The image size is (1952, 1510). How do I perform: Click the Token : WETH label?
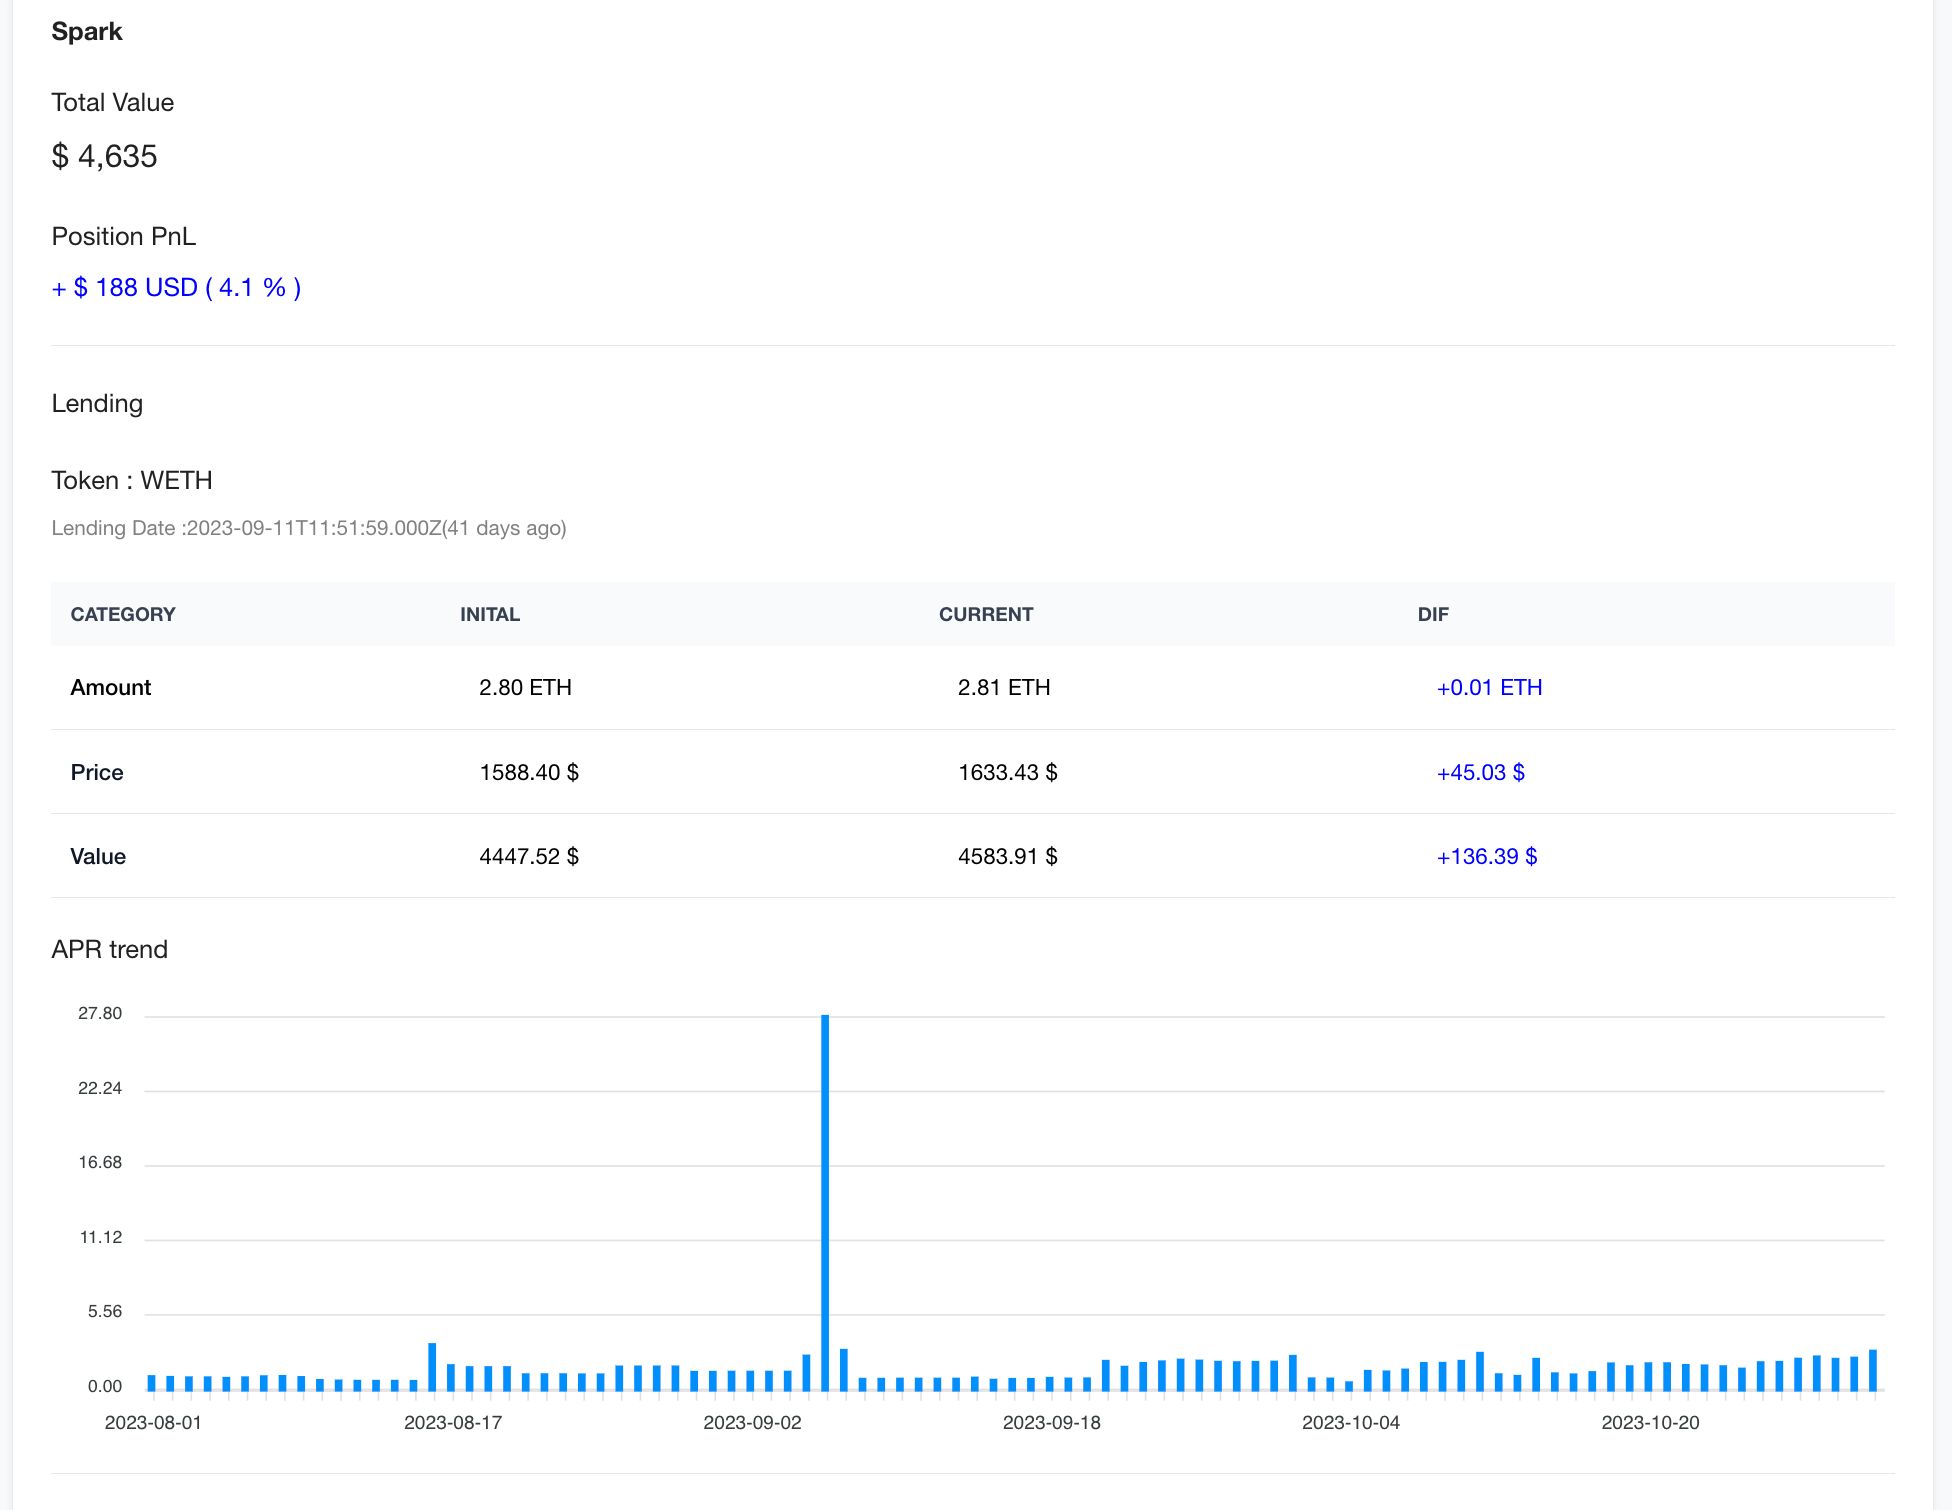click(132, 480)
